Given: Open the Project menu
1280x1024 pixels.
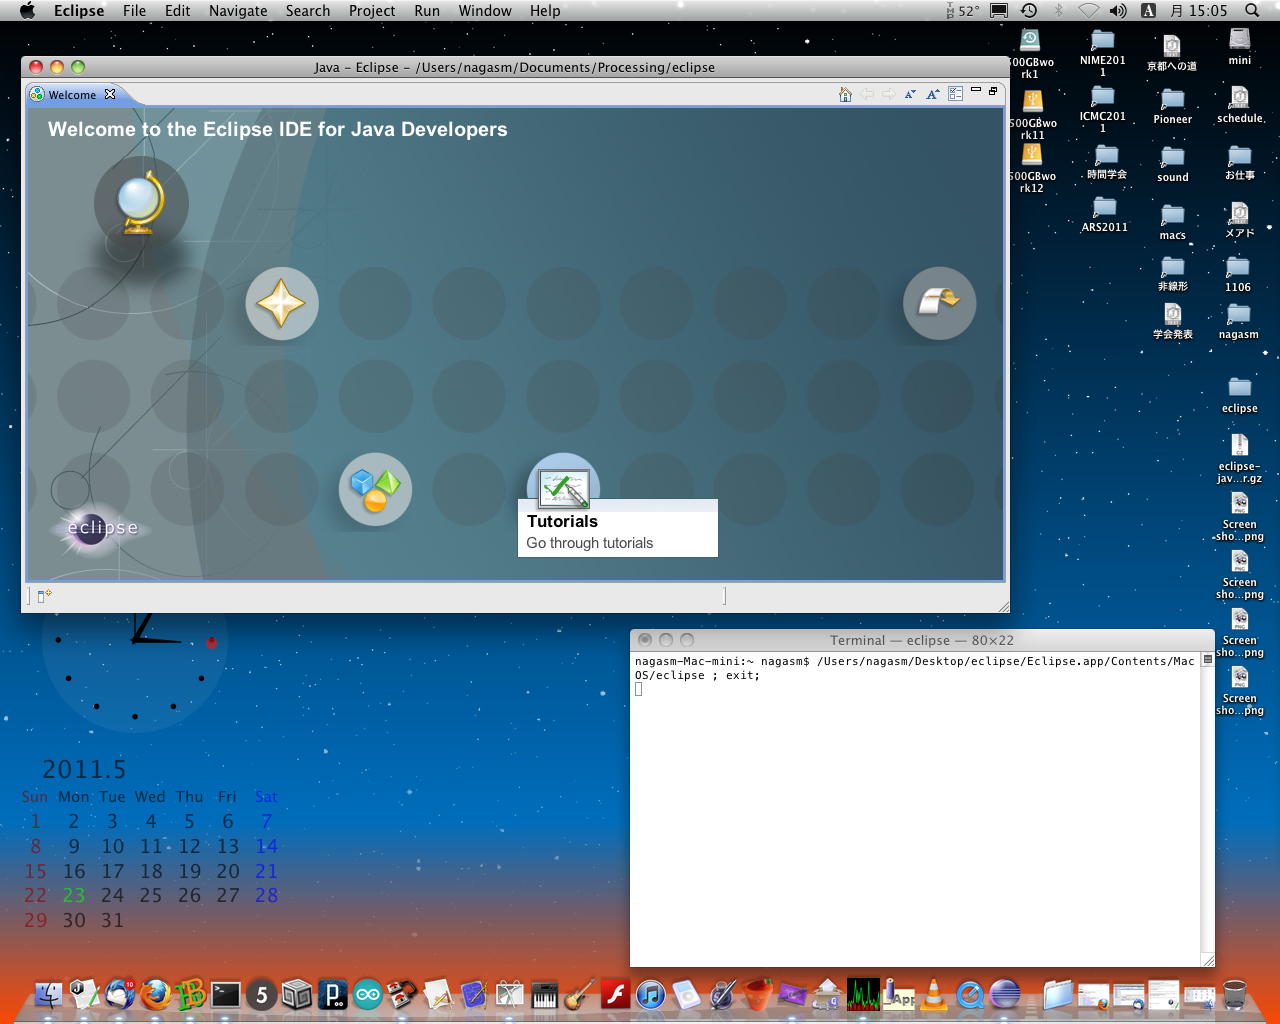Looking at the screenshot, I should coord(372,11).
